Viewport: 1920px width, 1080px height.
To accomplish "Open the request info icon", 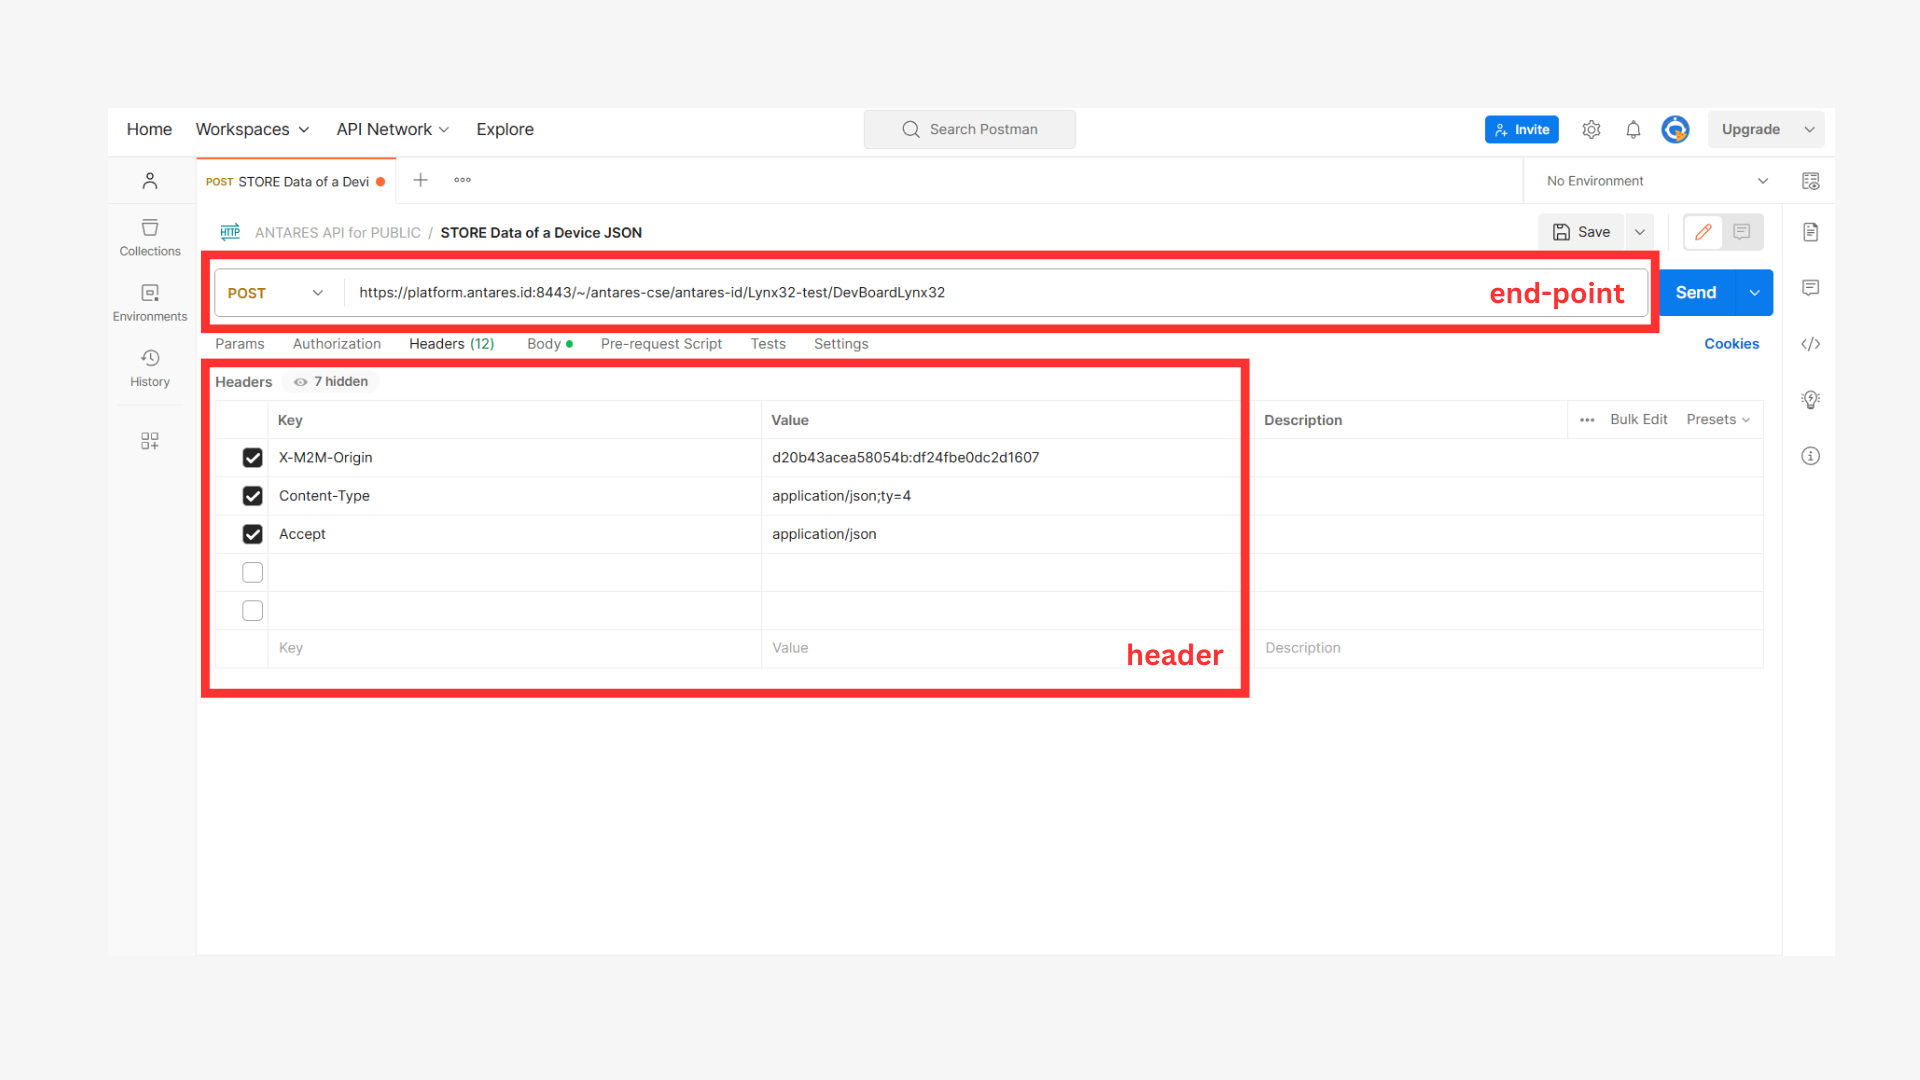I will coord(1810,456).
